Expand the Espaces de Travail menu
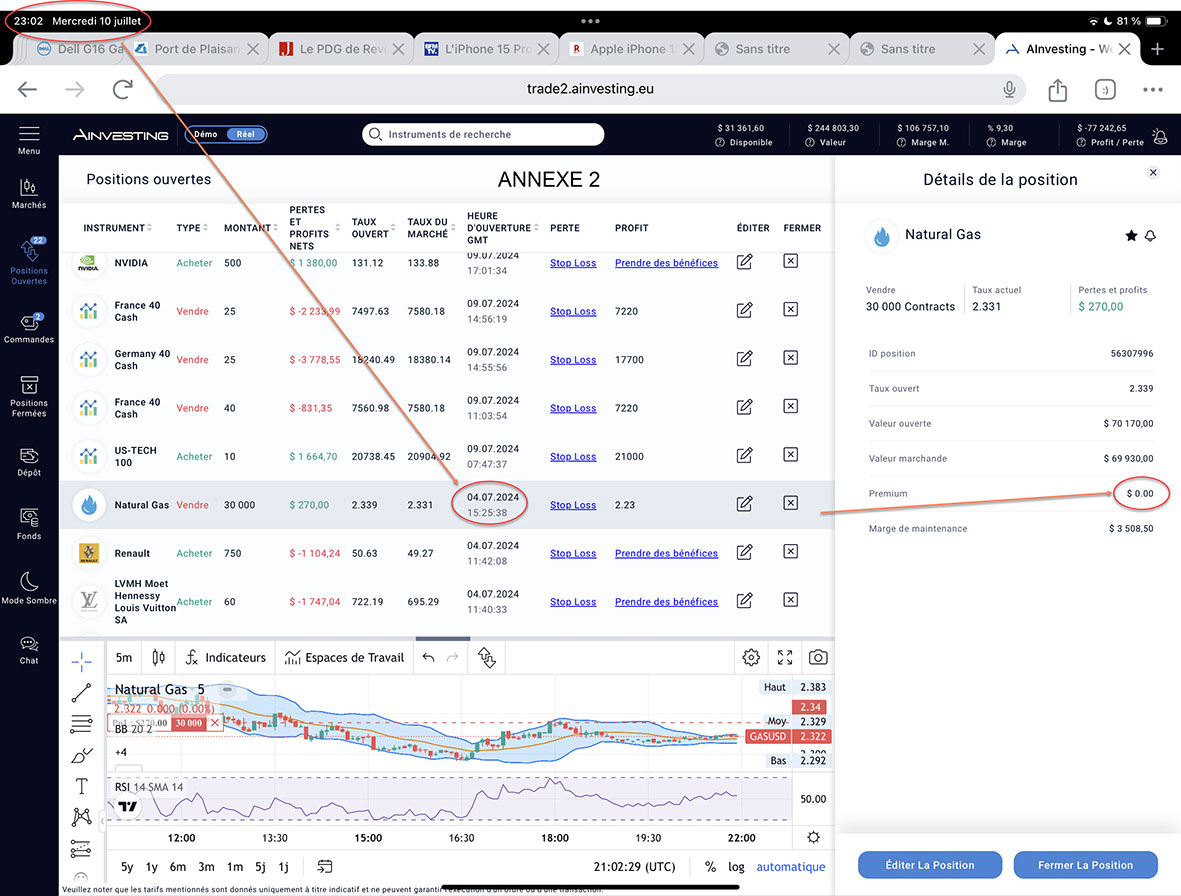The height and width of the screenshot is (896, 1181). point(344,657)
